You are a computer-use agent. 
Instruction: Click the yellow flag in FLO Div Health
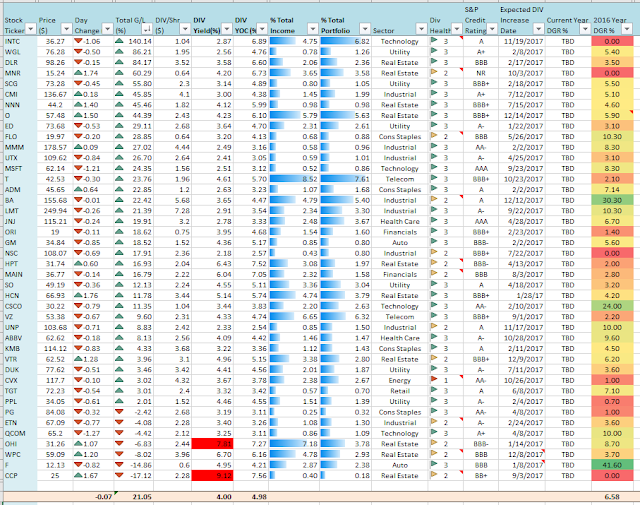coord(433,136)
